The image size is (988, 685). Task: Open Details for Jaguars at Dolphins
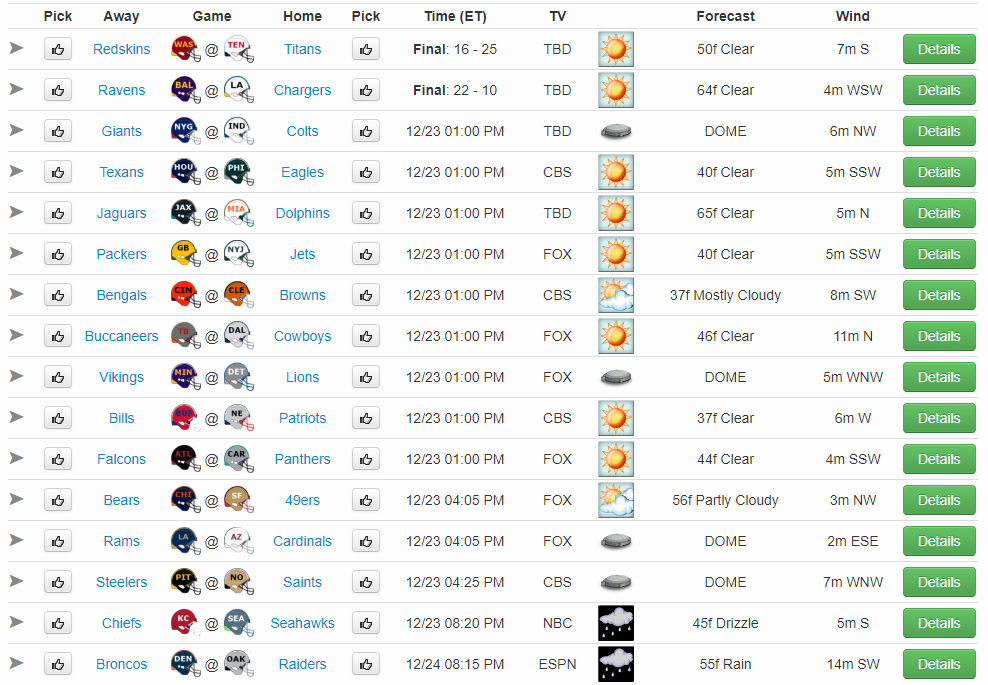[938, 213]
